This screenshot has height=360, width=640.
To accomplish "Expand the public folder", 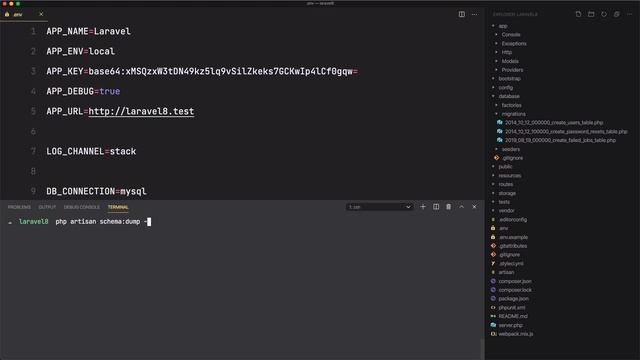I will 505,167.
